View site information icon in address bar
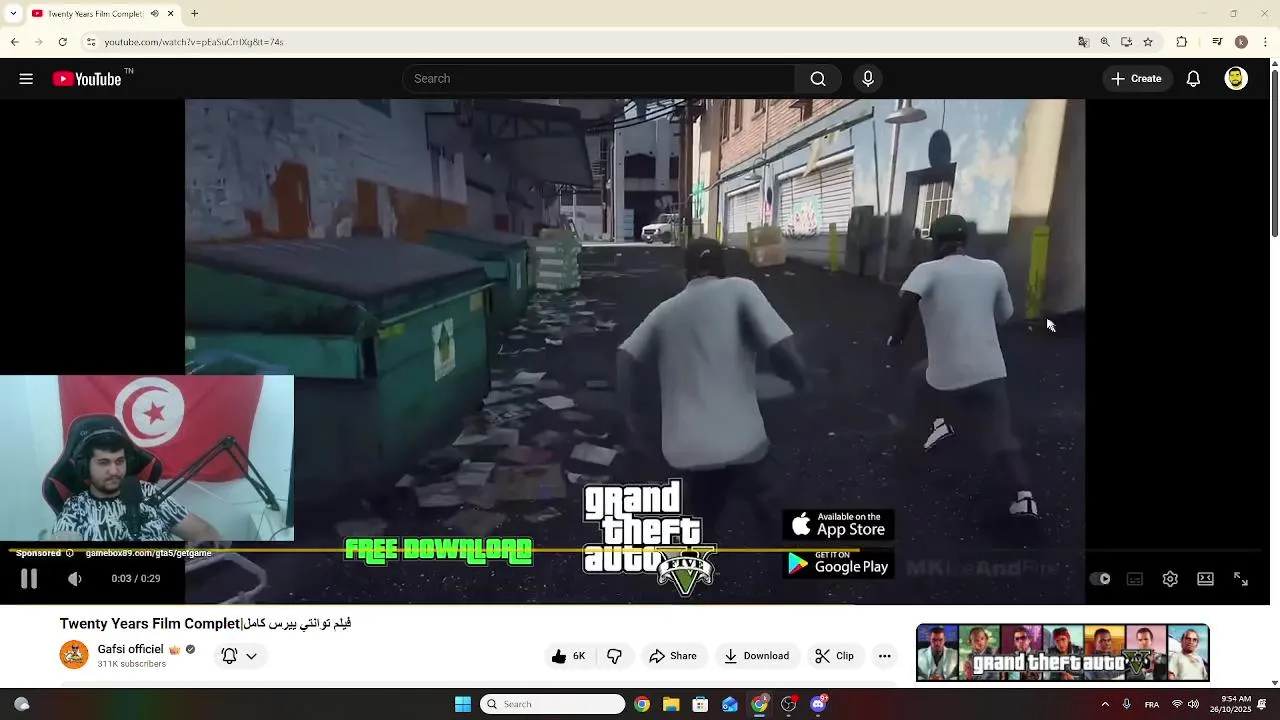This screenshot has height=720, width=1280. tap(90, 42)
